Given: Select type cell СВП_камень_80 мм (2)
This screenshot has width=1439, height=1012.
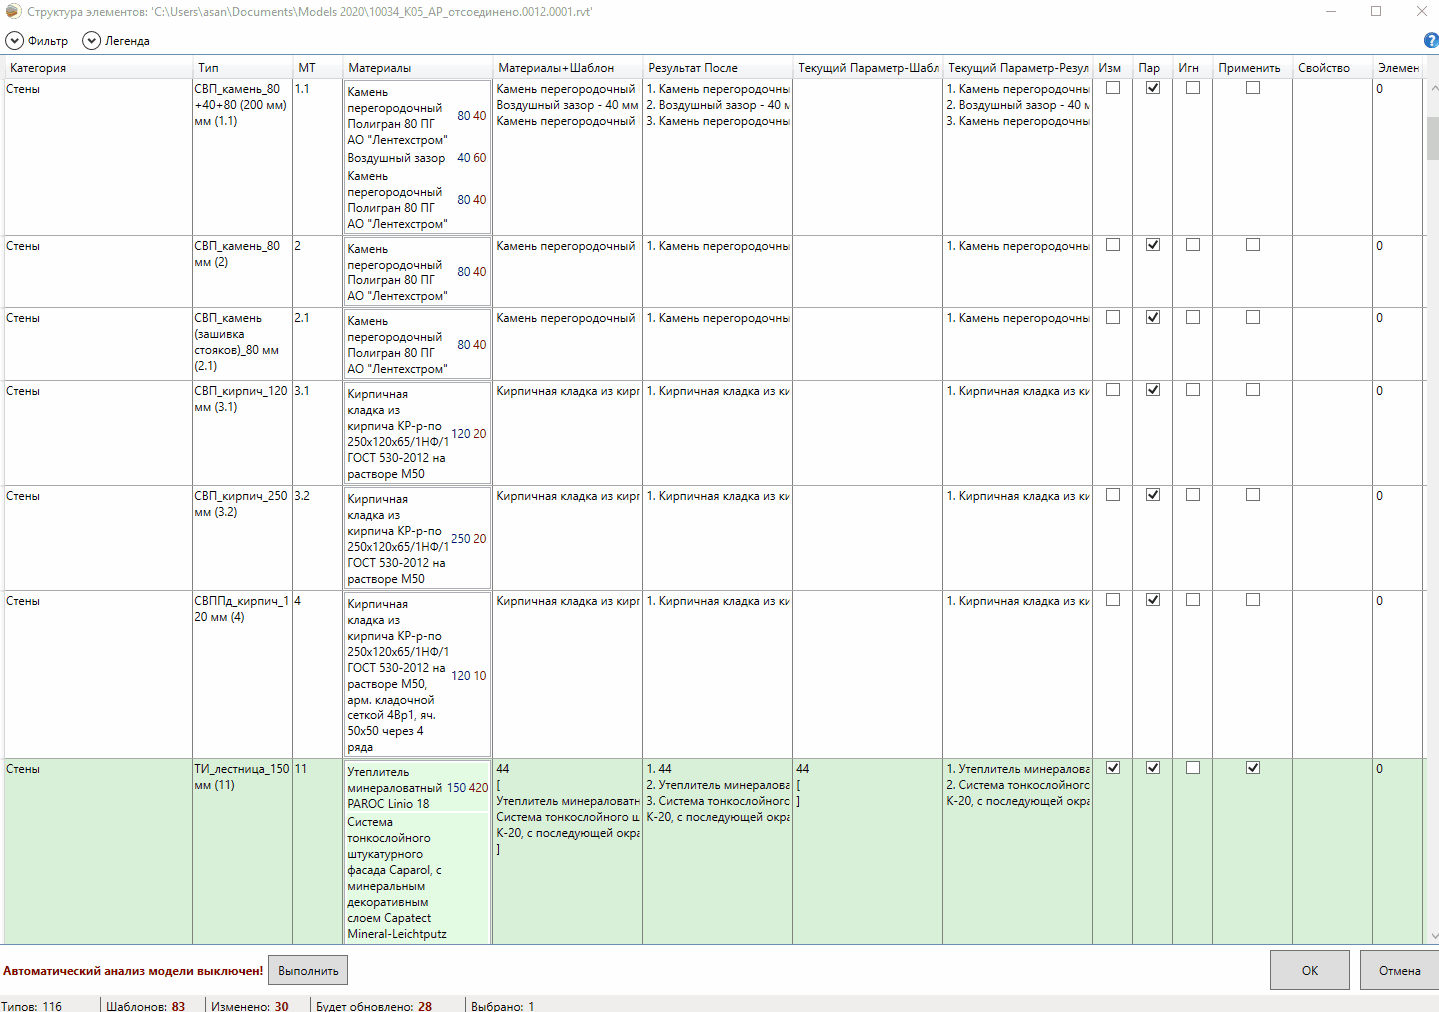Looking at the screenshot, I should 243,272.
